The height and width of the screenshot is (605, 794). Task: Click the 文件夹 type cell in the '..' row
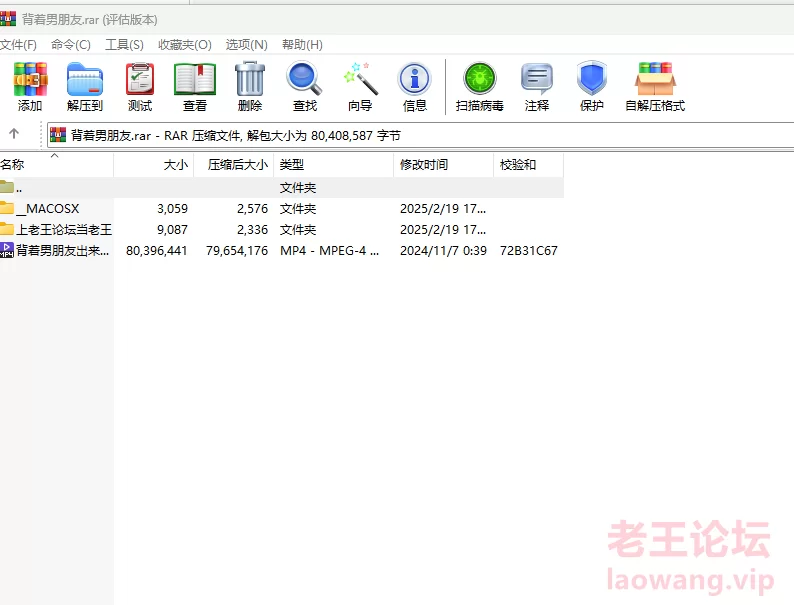298,188
